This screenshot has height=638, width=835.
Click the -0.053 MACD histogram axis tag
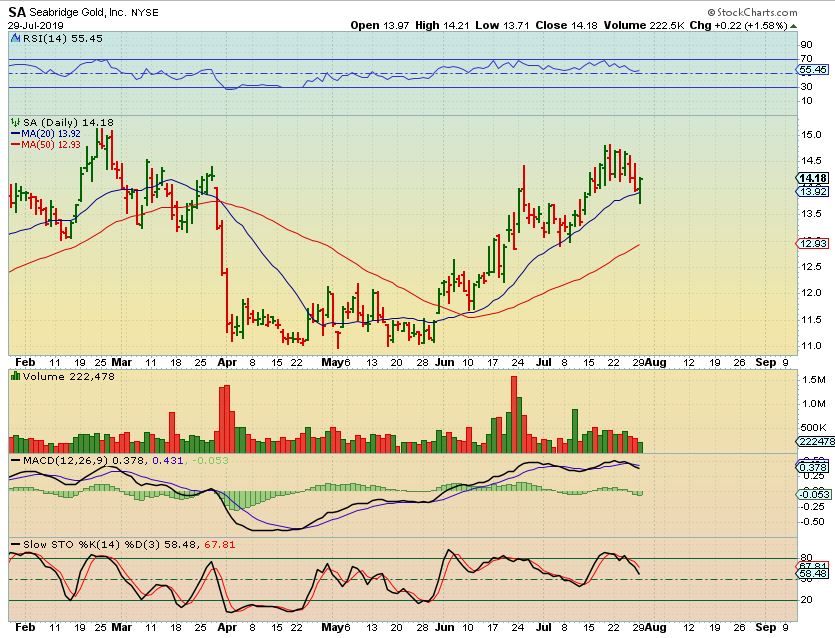click(x=814, y=495)
